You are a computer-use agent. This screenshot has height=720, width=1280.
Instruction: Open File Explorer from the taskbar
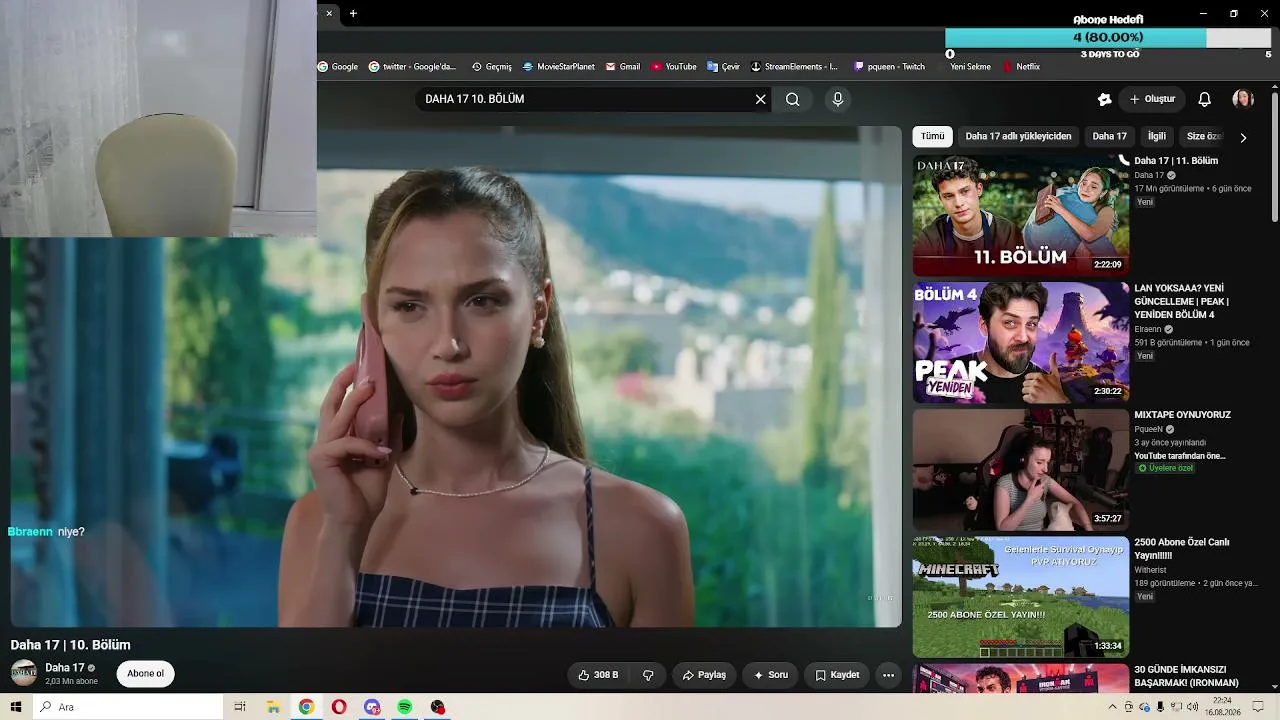click(x=273, y=707)
